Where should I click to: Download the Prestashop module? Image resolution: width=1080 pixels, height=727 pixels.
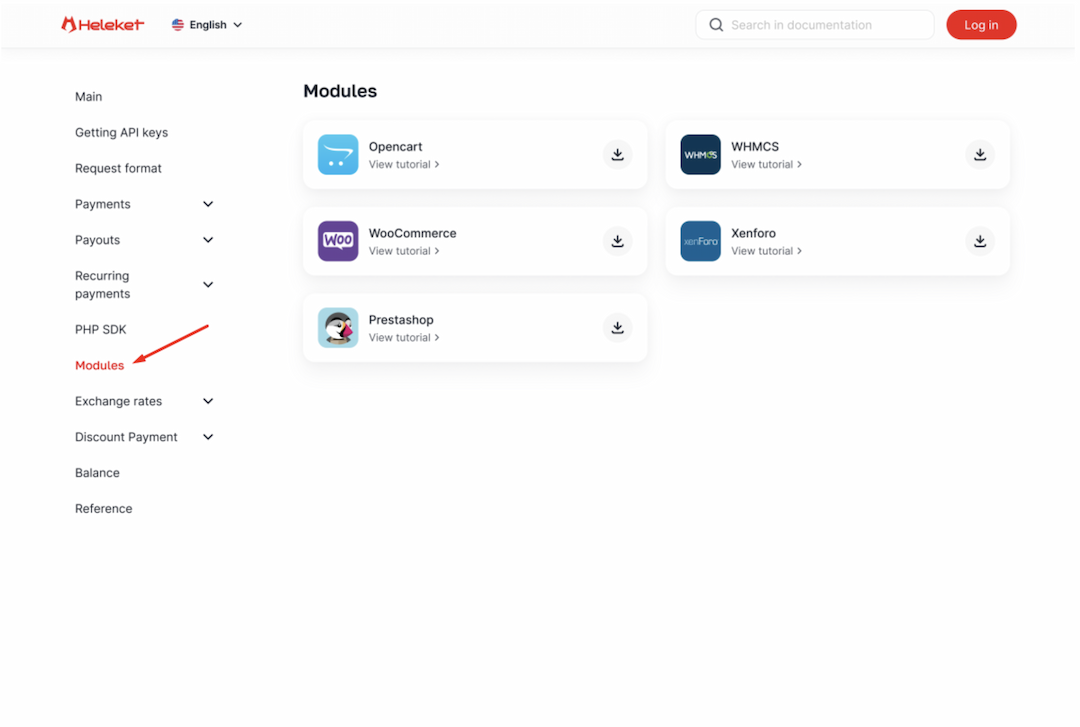618,327
